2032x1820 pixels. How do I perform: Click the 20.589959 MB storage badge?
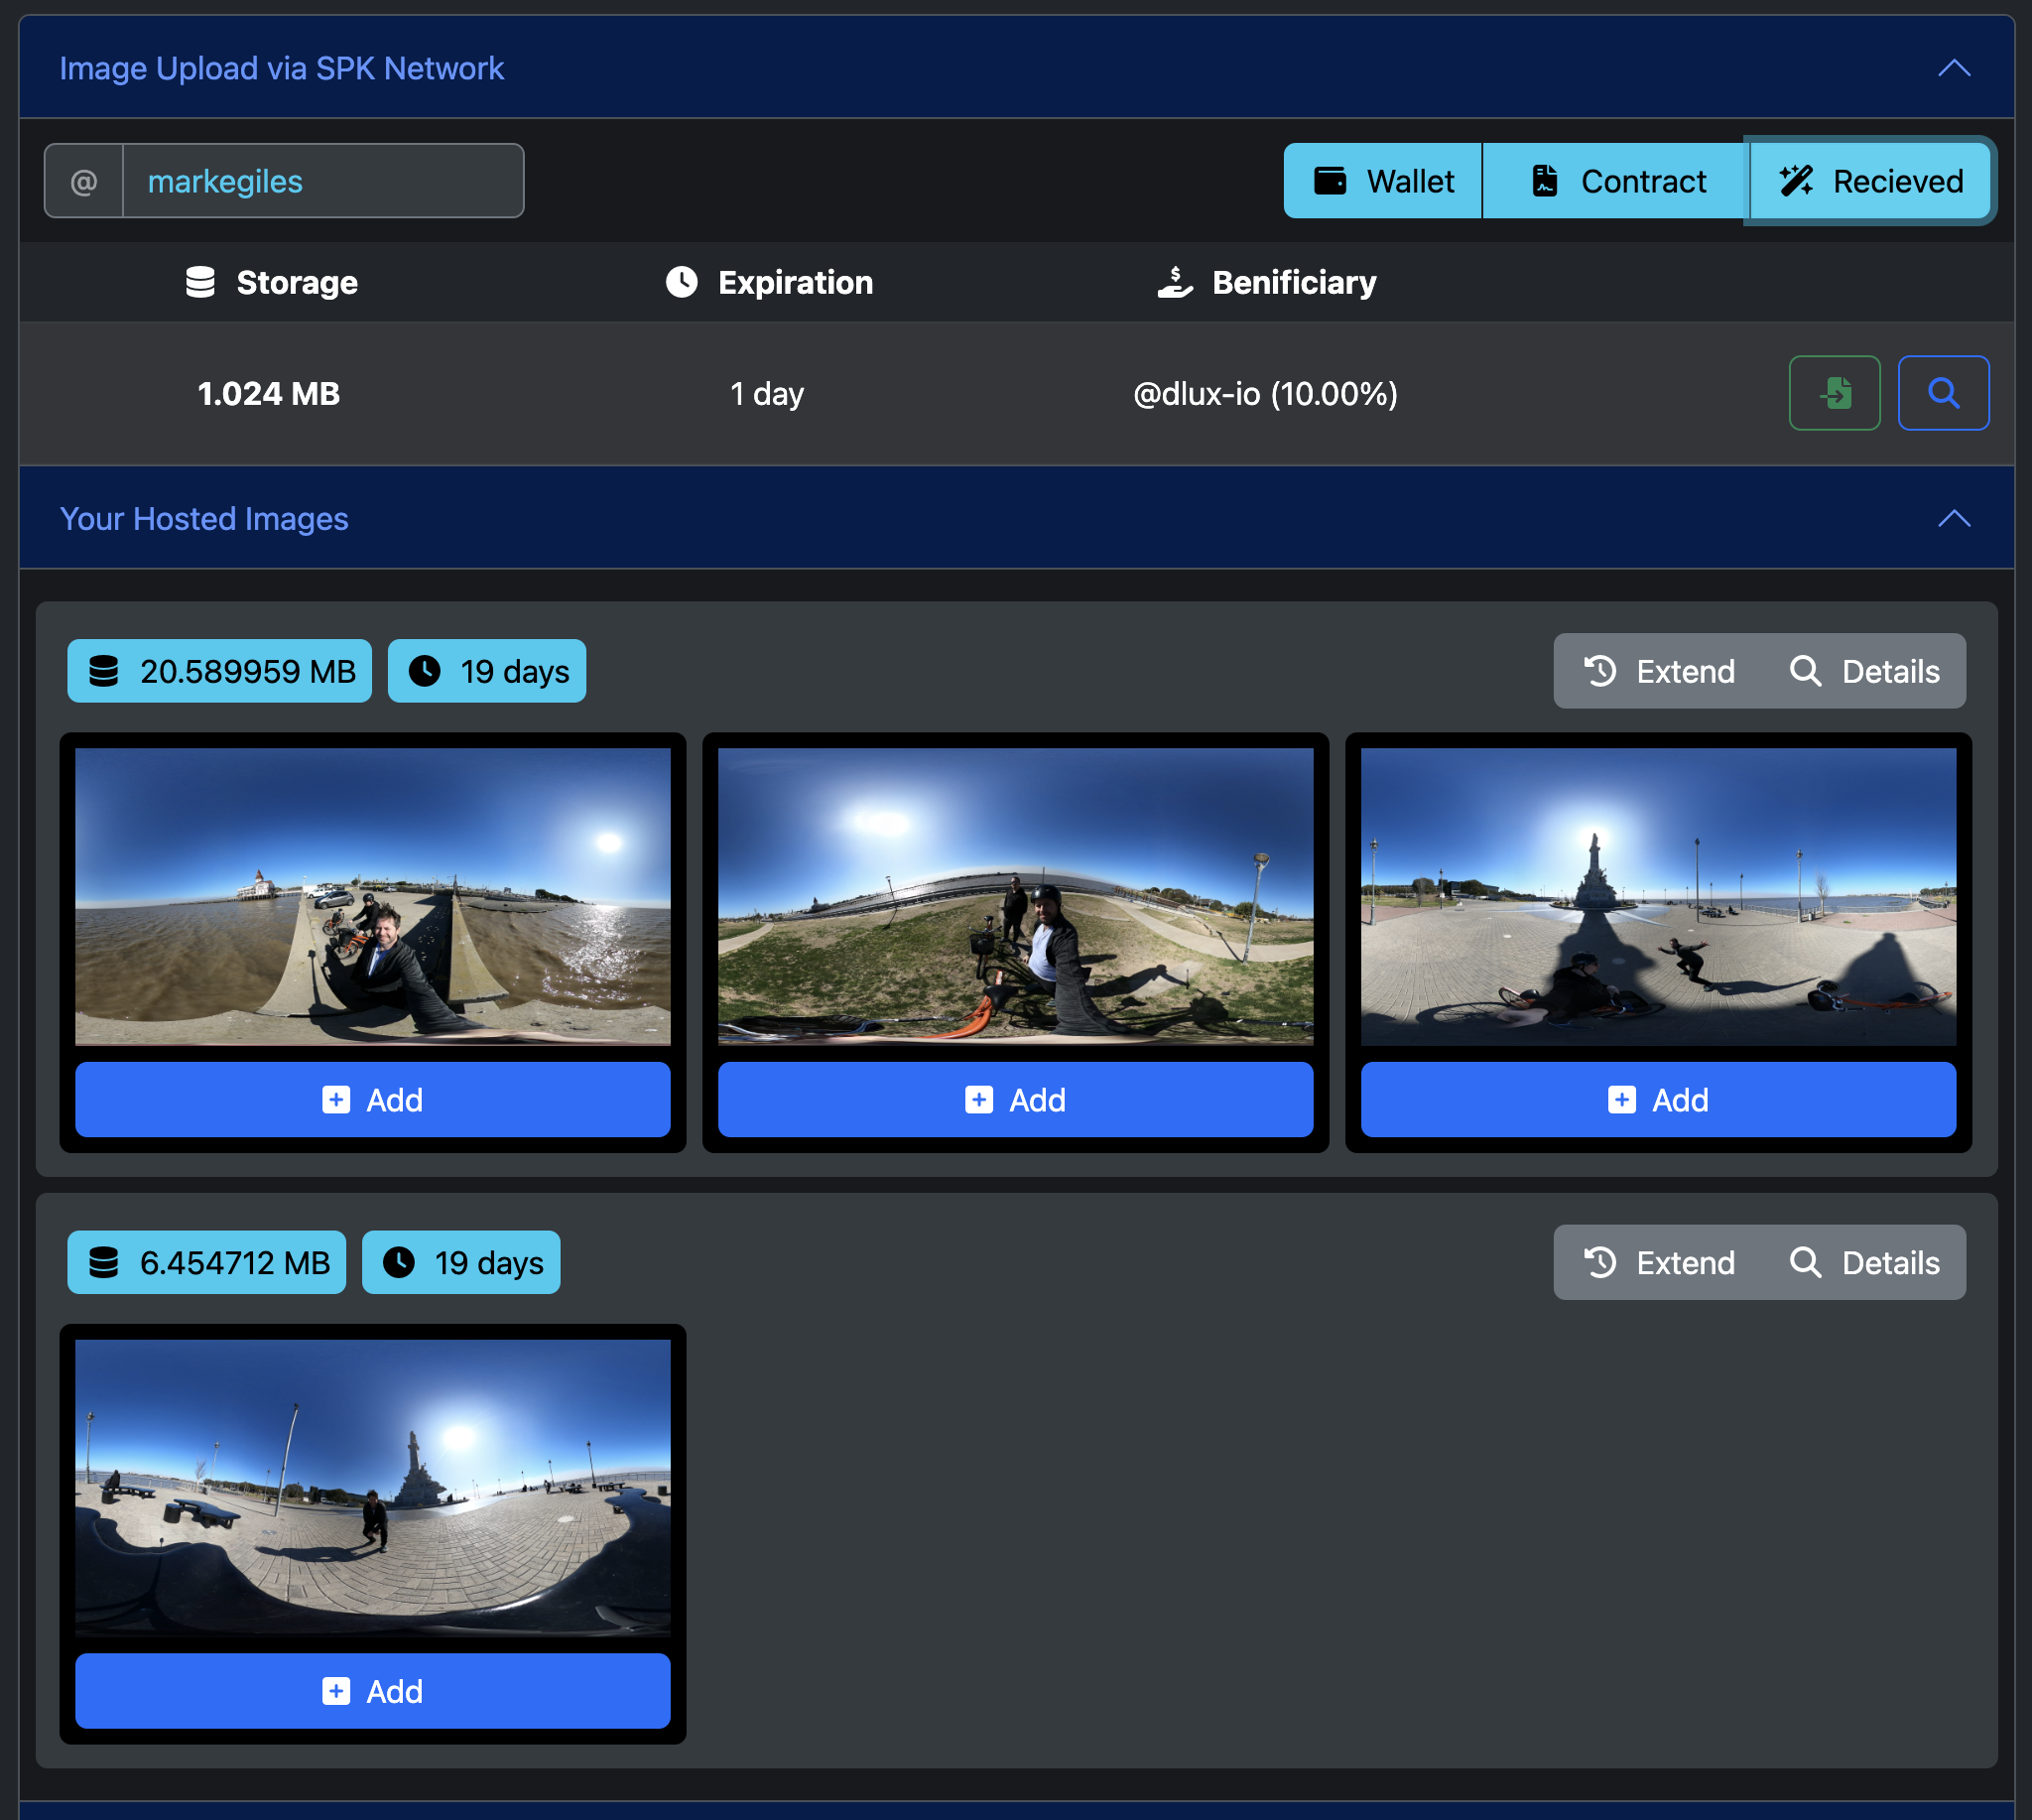(x=220, y=671)
